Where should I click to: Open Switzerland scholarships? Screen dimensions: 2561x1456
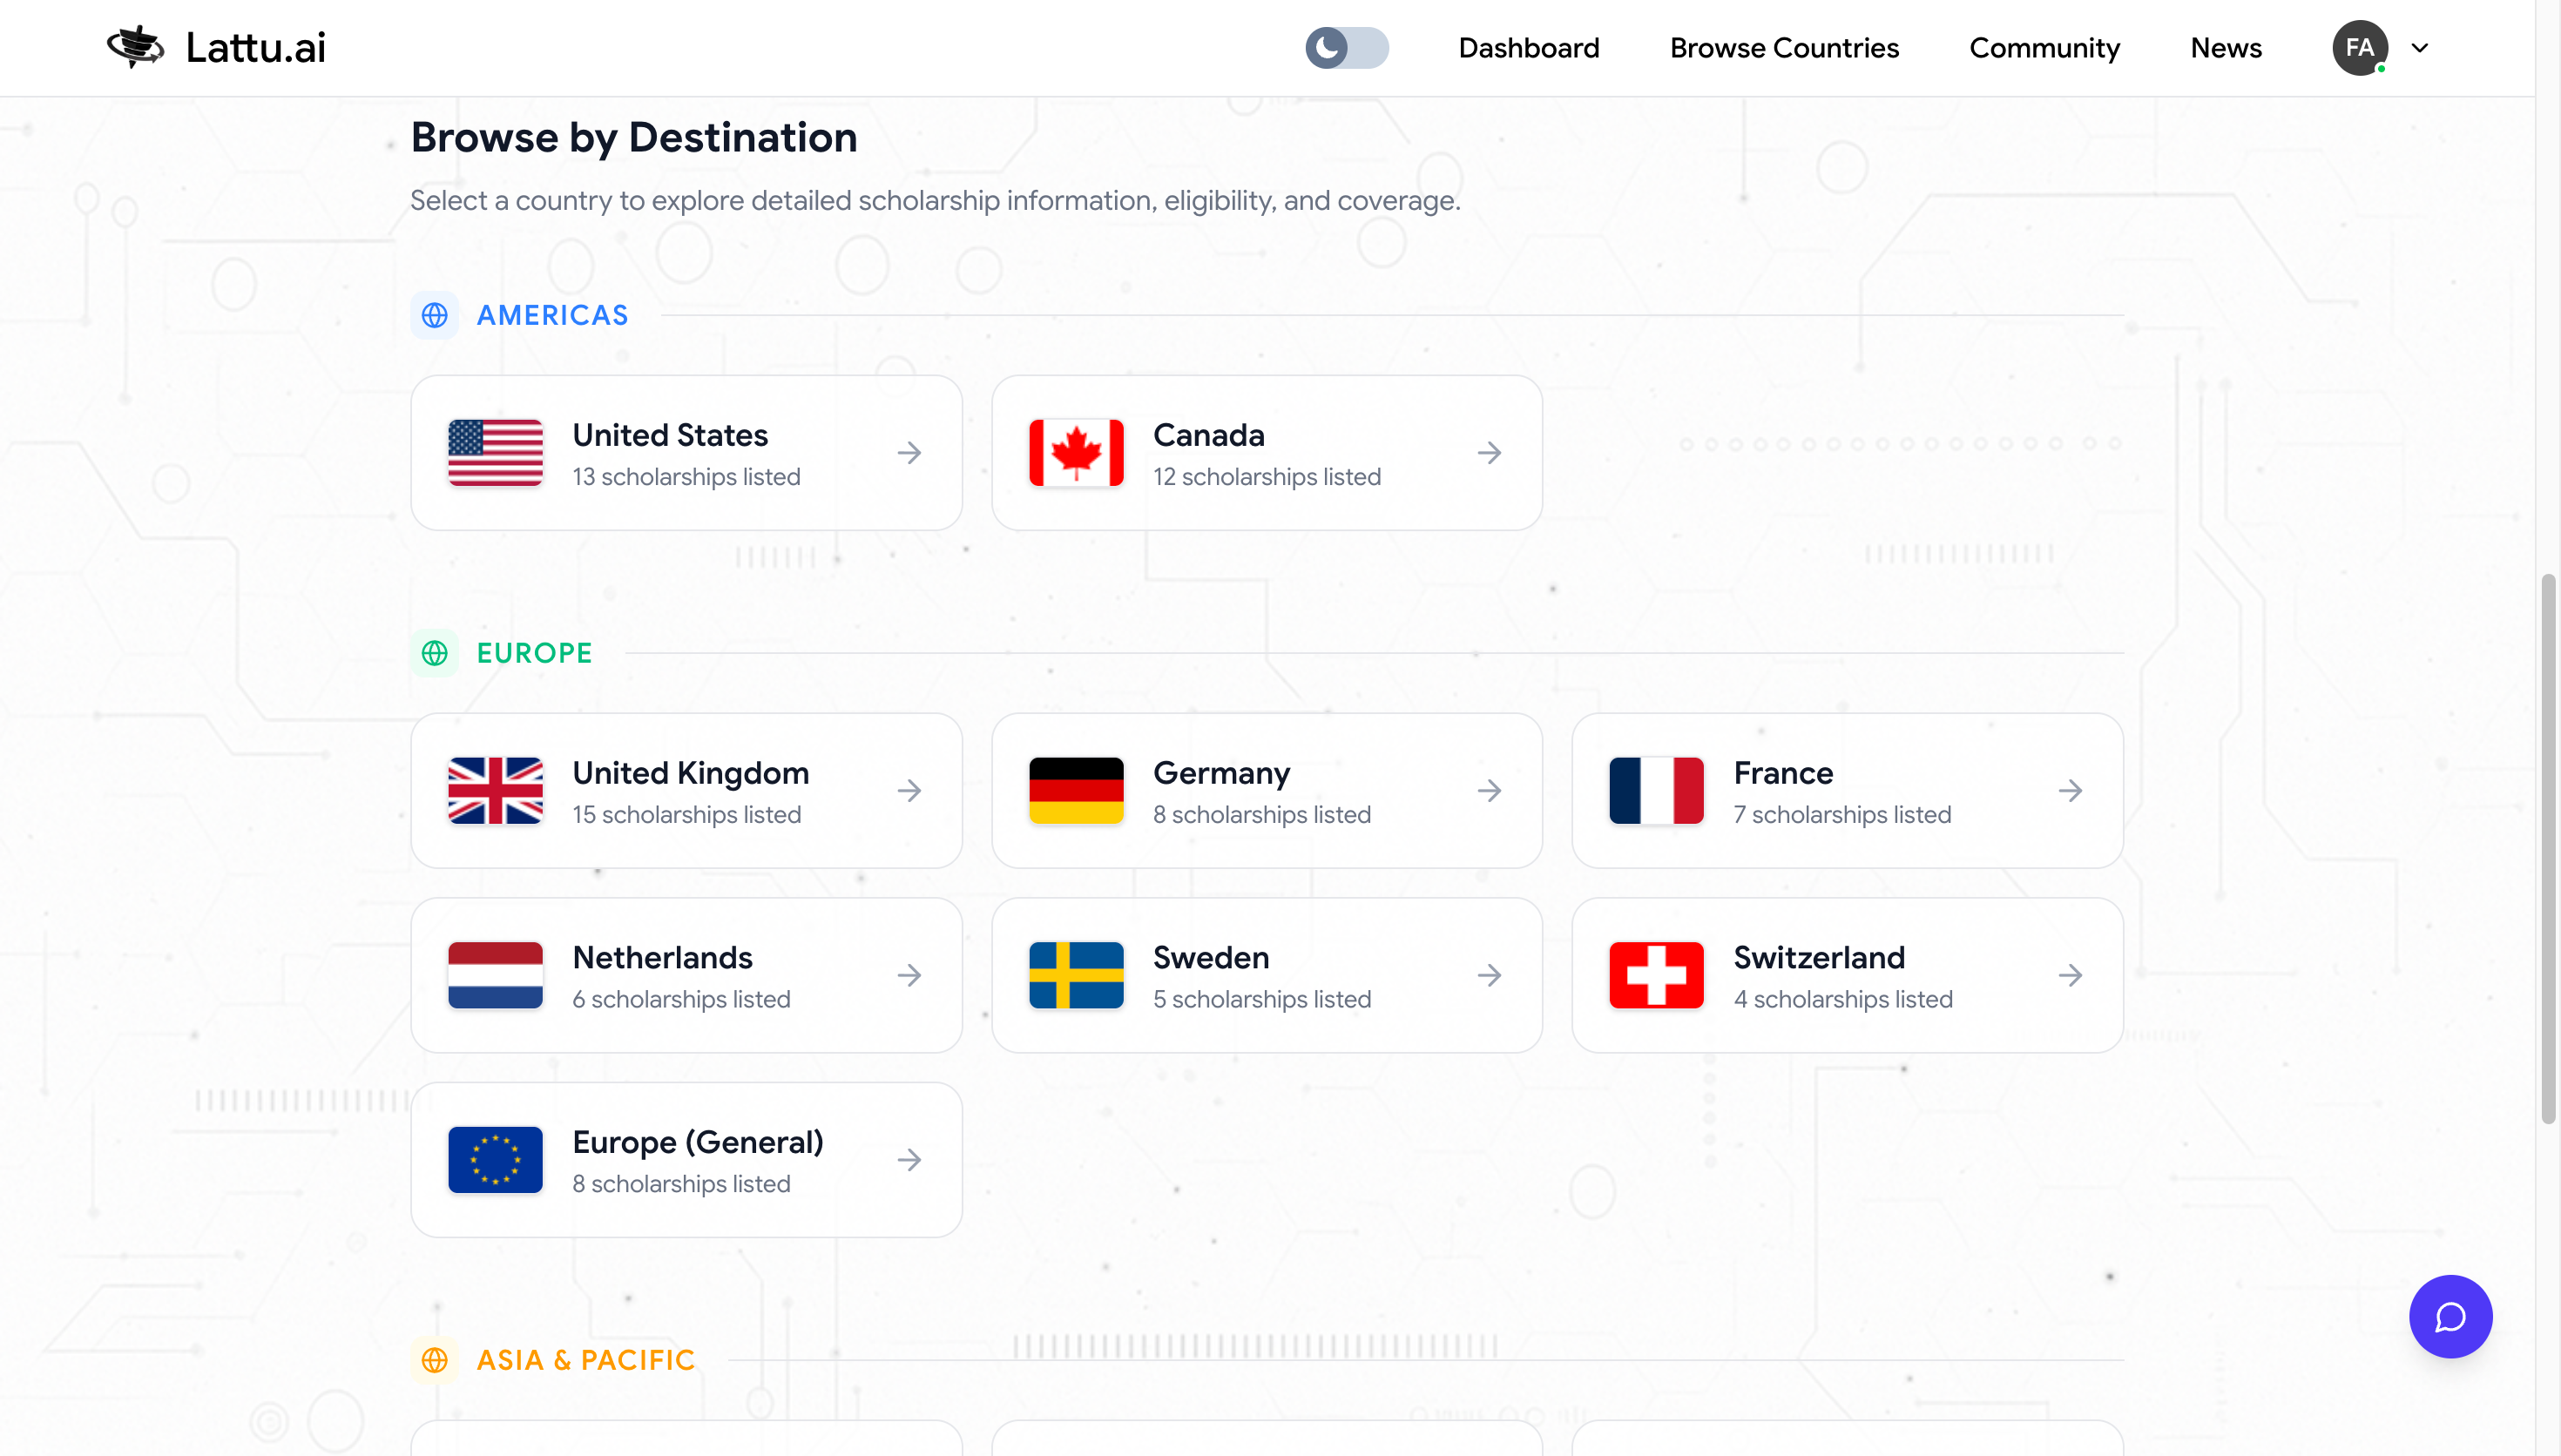coord(1847,975)
